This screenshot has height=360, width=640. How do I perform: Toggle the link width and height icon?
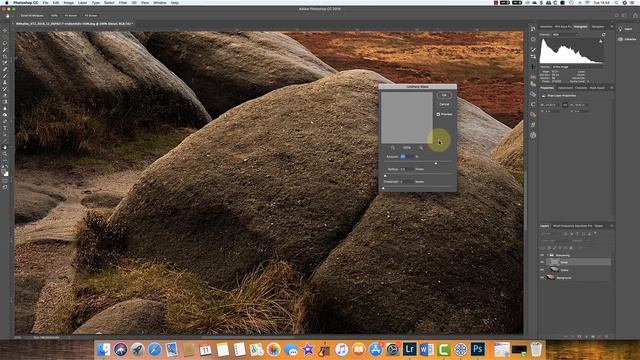pos(565,105)
